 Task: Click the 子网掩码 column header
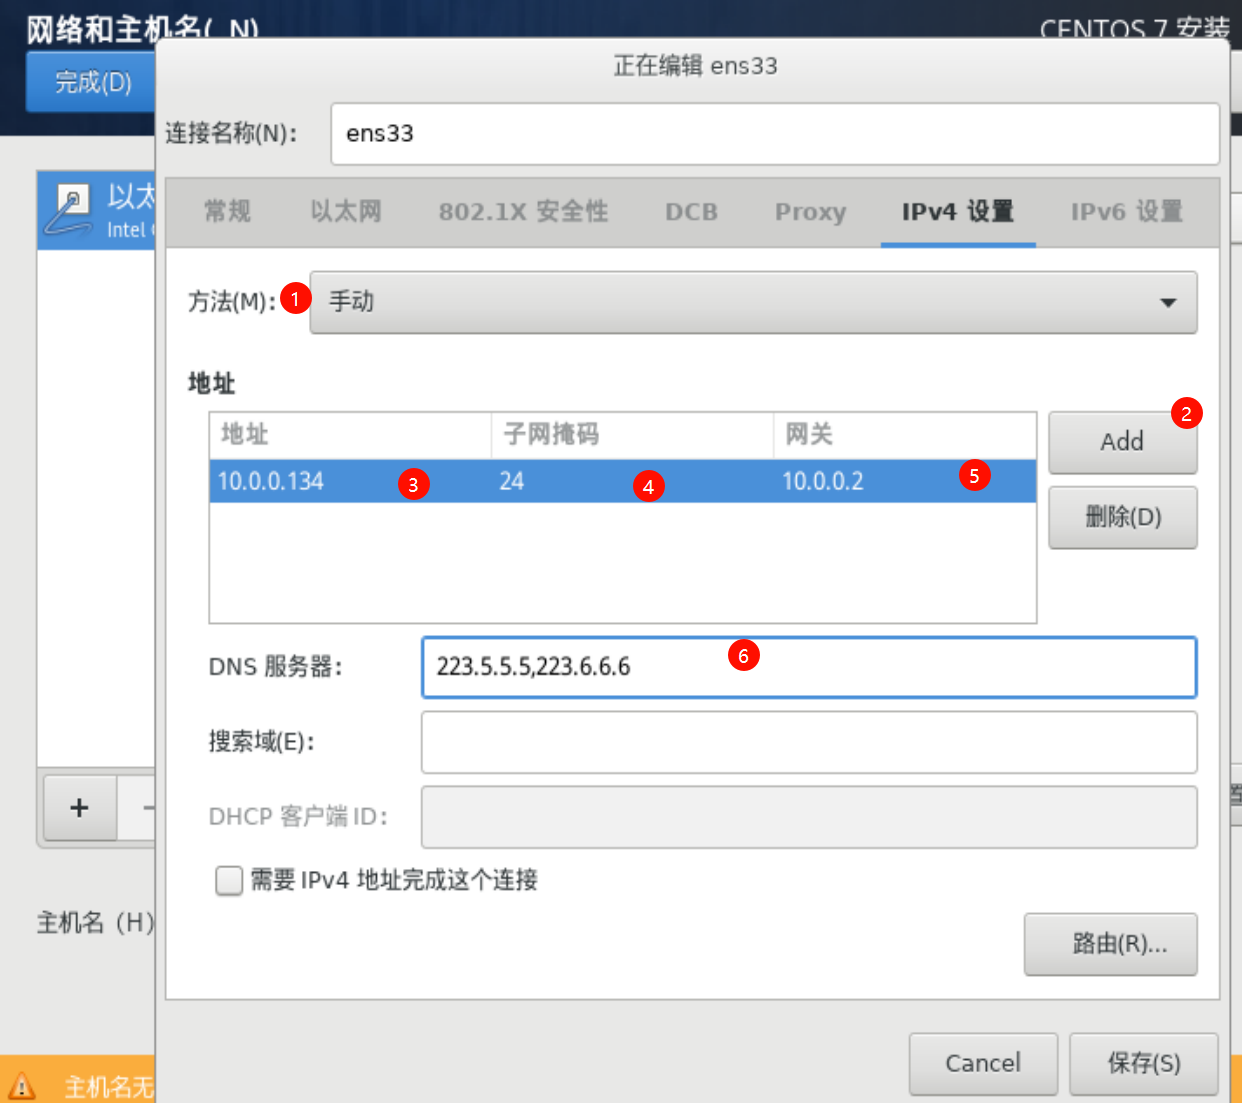point(632,435)
